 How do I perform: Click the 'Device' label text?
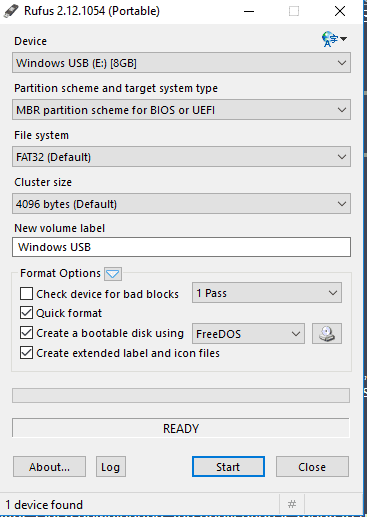30,41
